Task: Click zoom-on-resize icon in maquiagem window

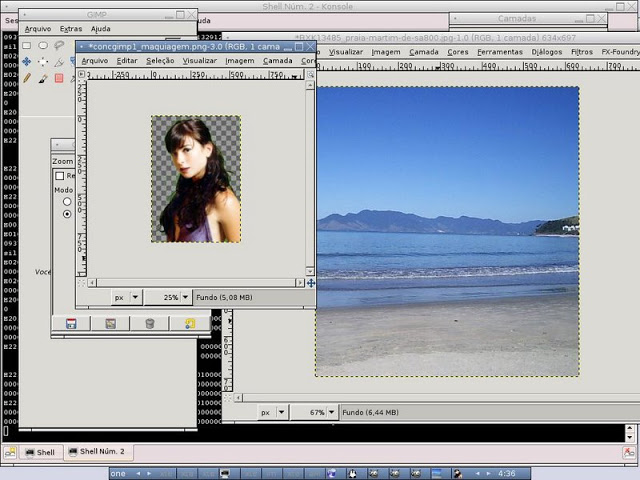Action: click(x=311, y=74)
